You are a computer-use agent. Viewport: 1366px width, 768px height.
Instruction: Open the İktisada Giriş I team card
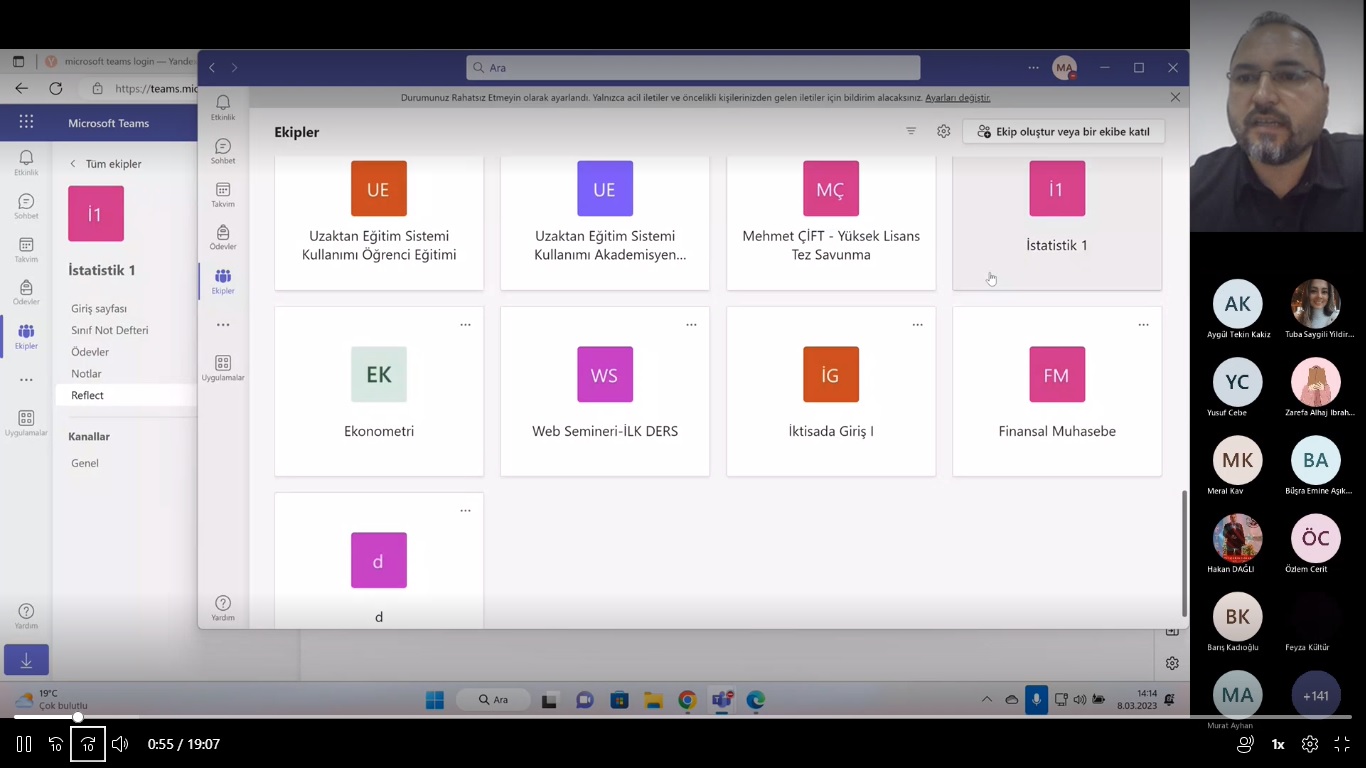(831, 392)
